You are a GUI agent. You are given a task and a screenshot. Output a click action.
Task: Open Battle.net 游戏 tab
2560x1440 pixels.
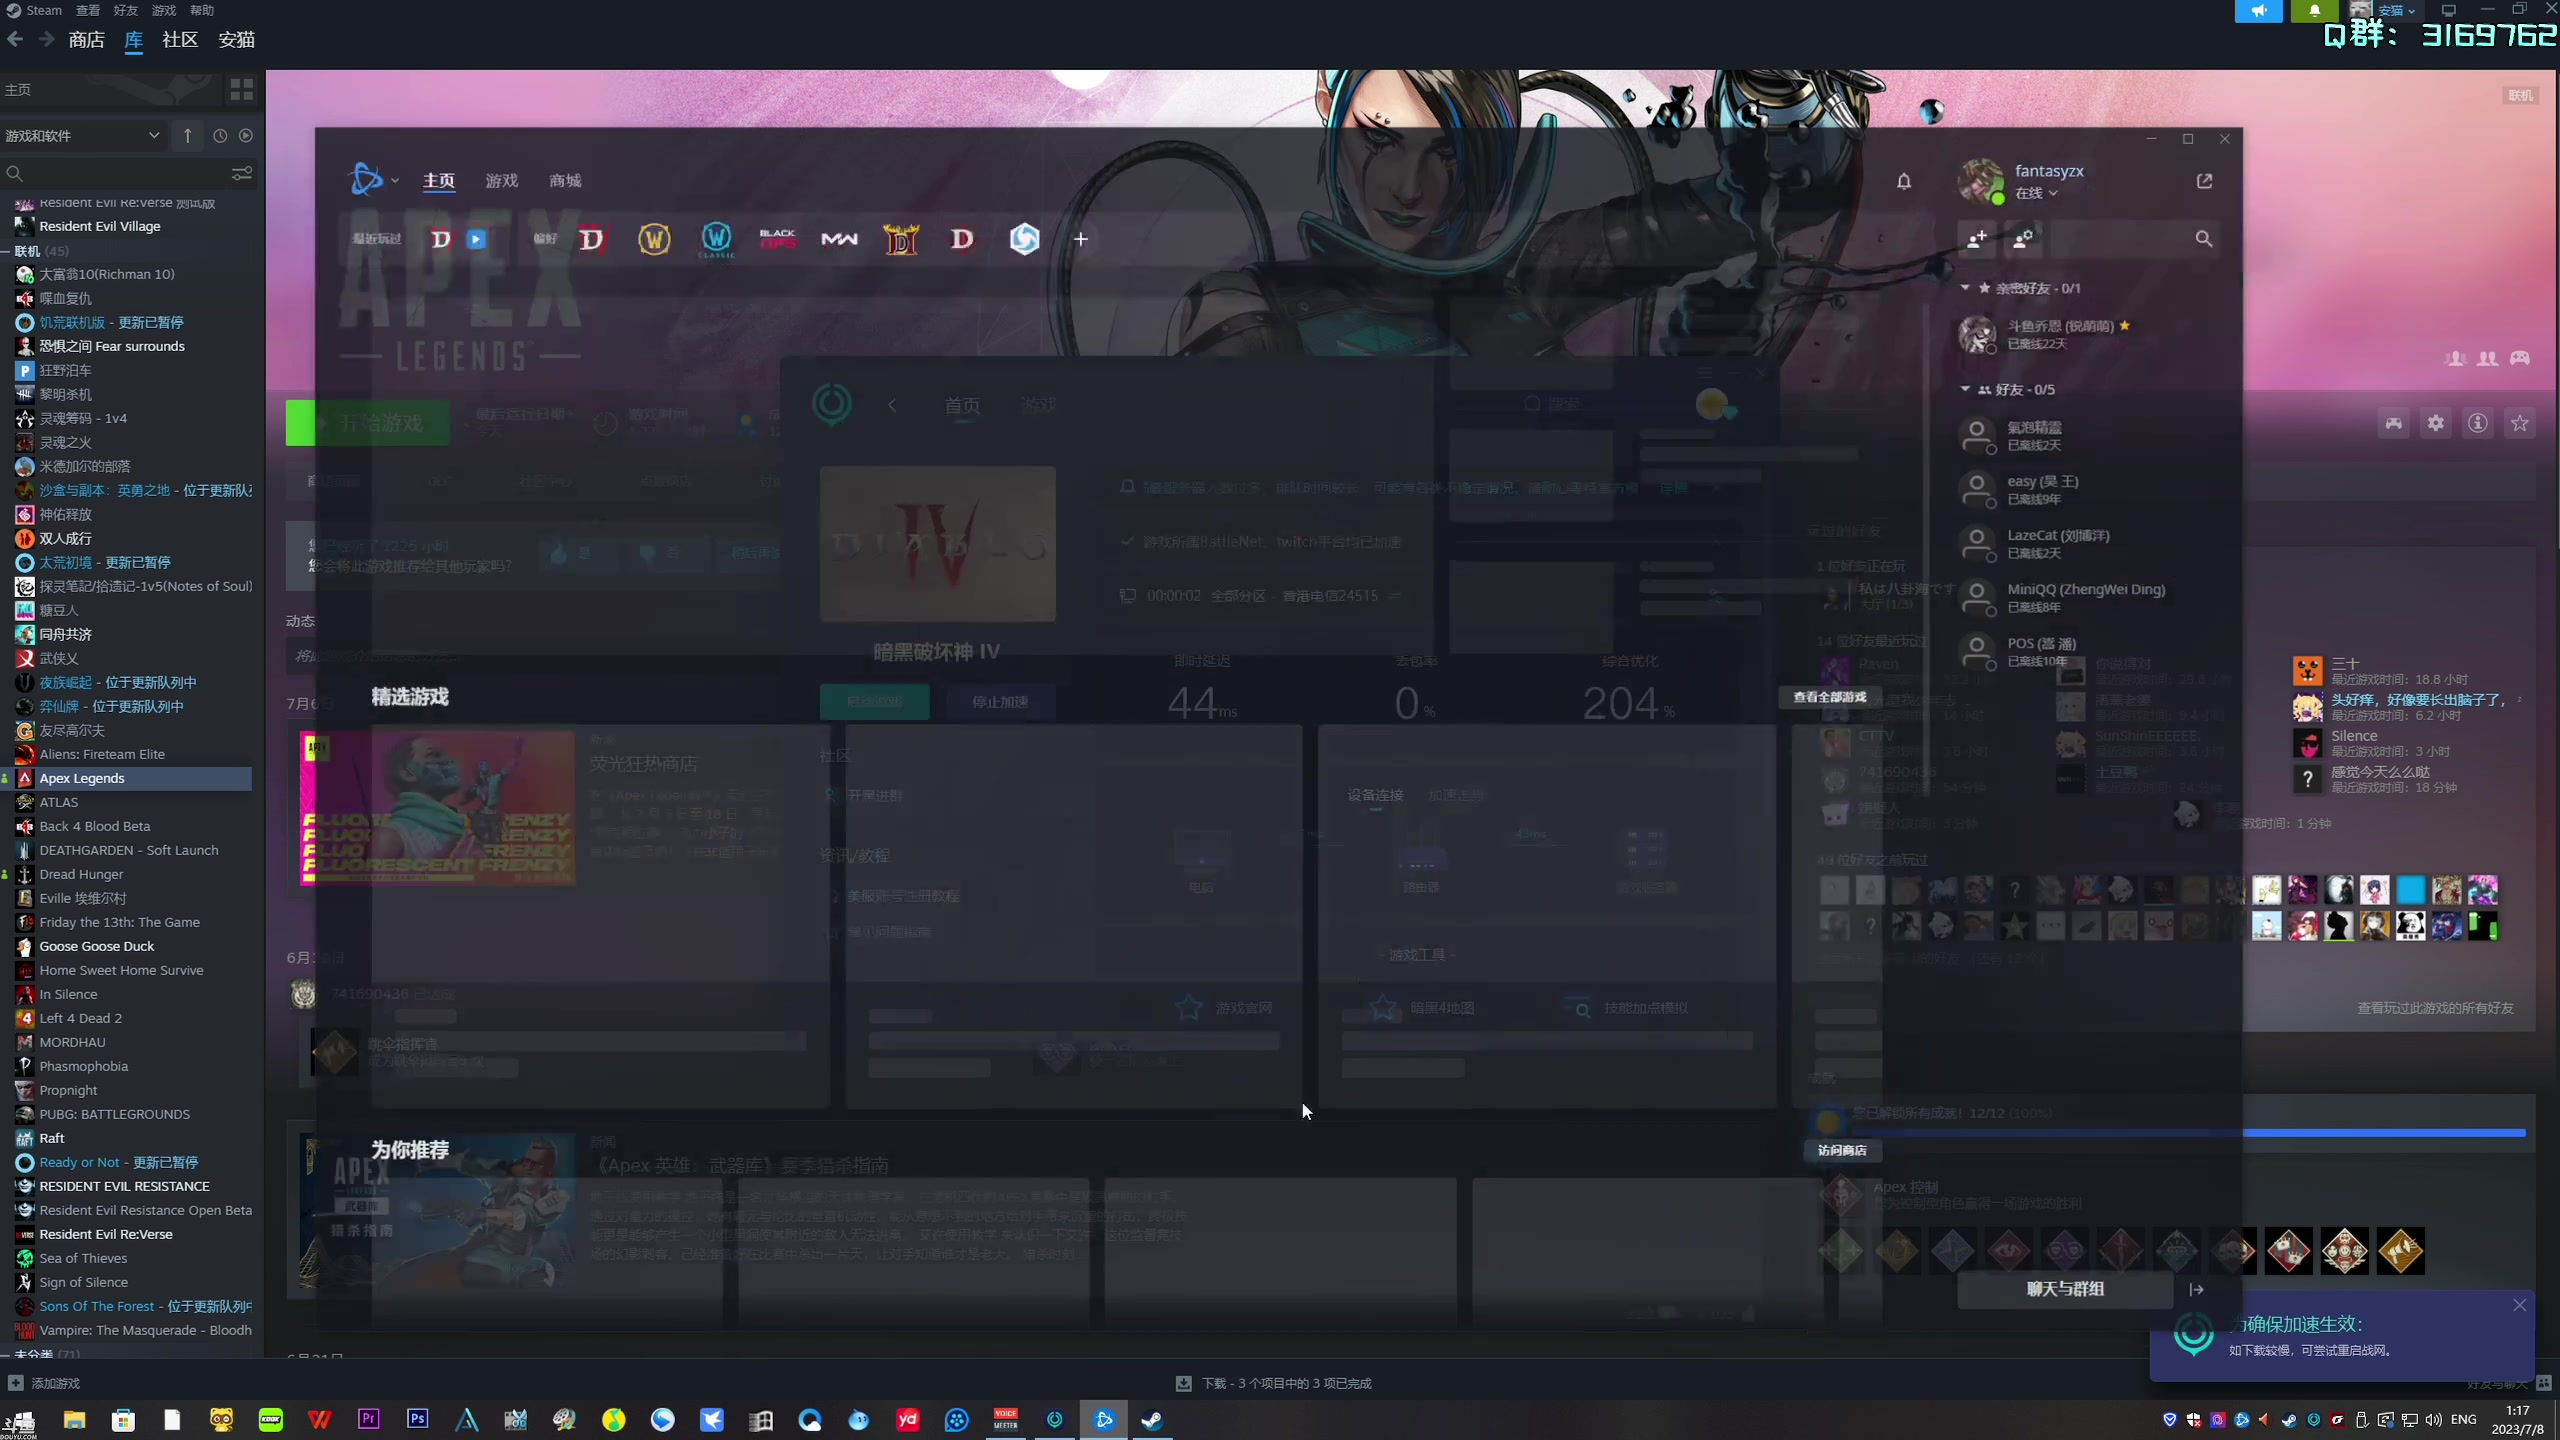(x=501, y=181)
